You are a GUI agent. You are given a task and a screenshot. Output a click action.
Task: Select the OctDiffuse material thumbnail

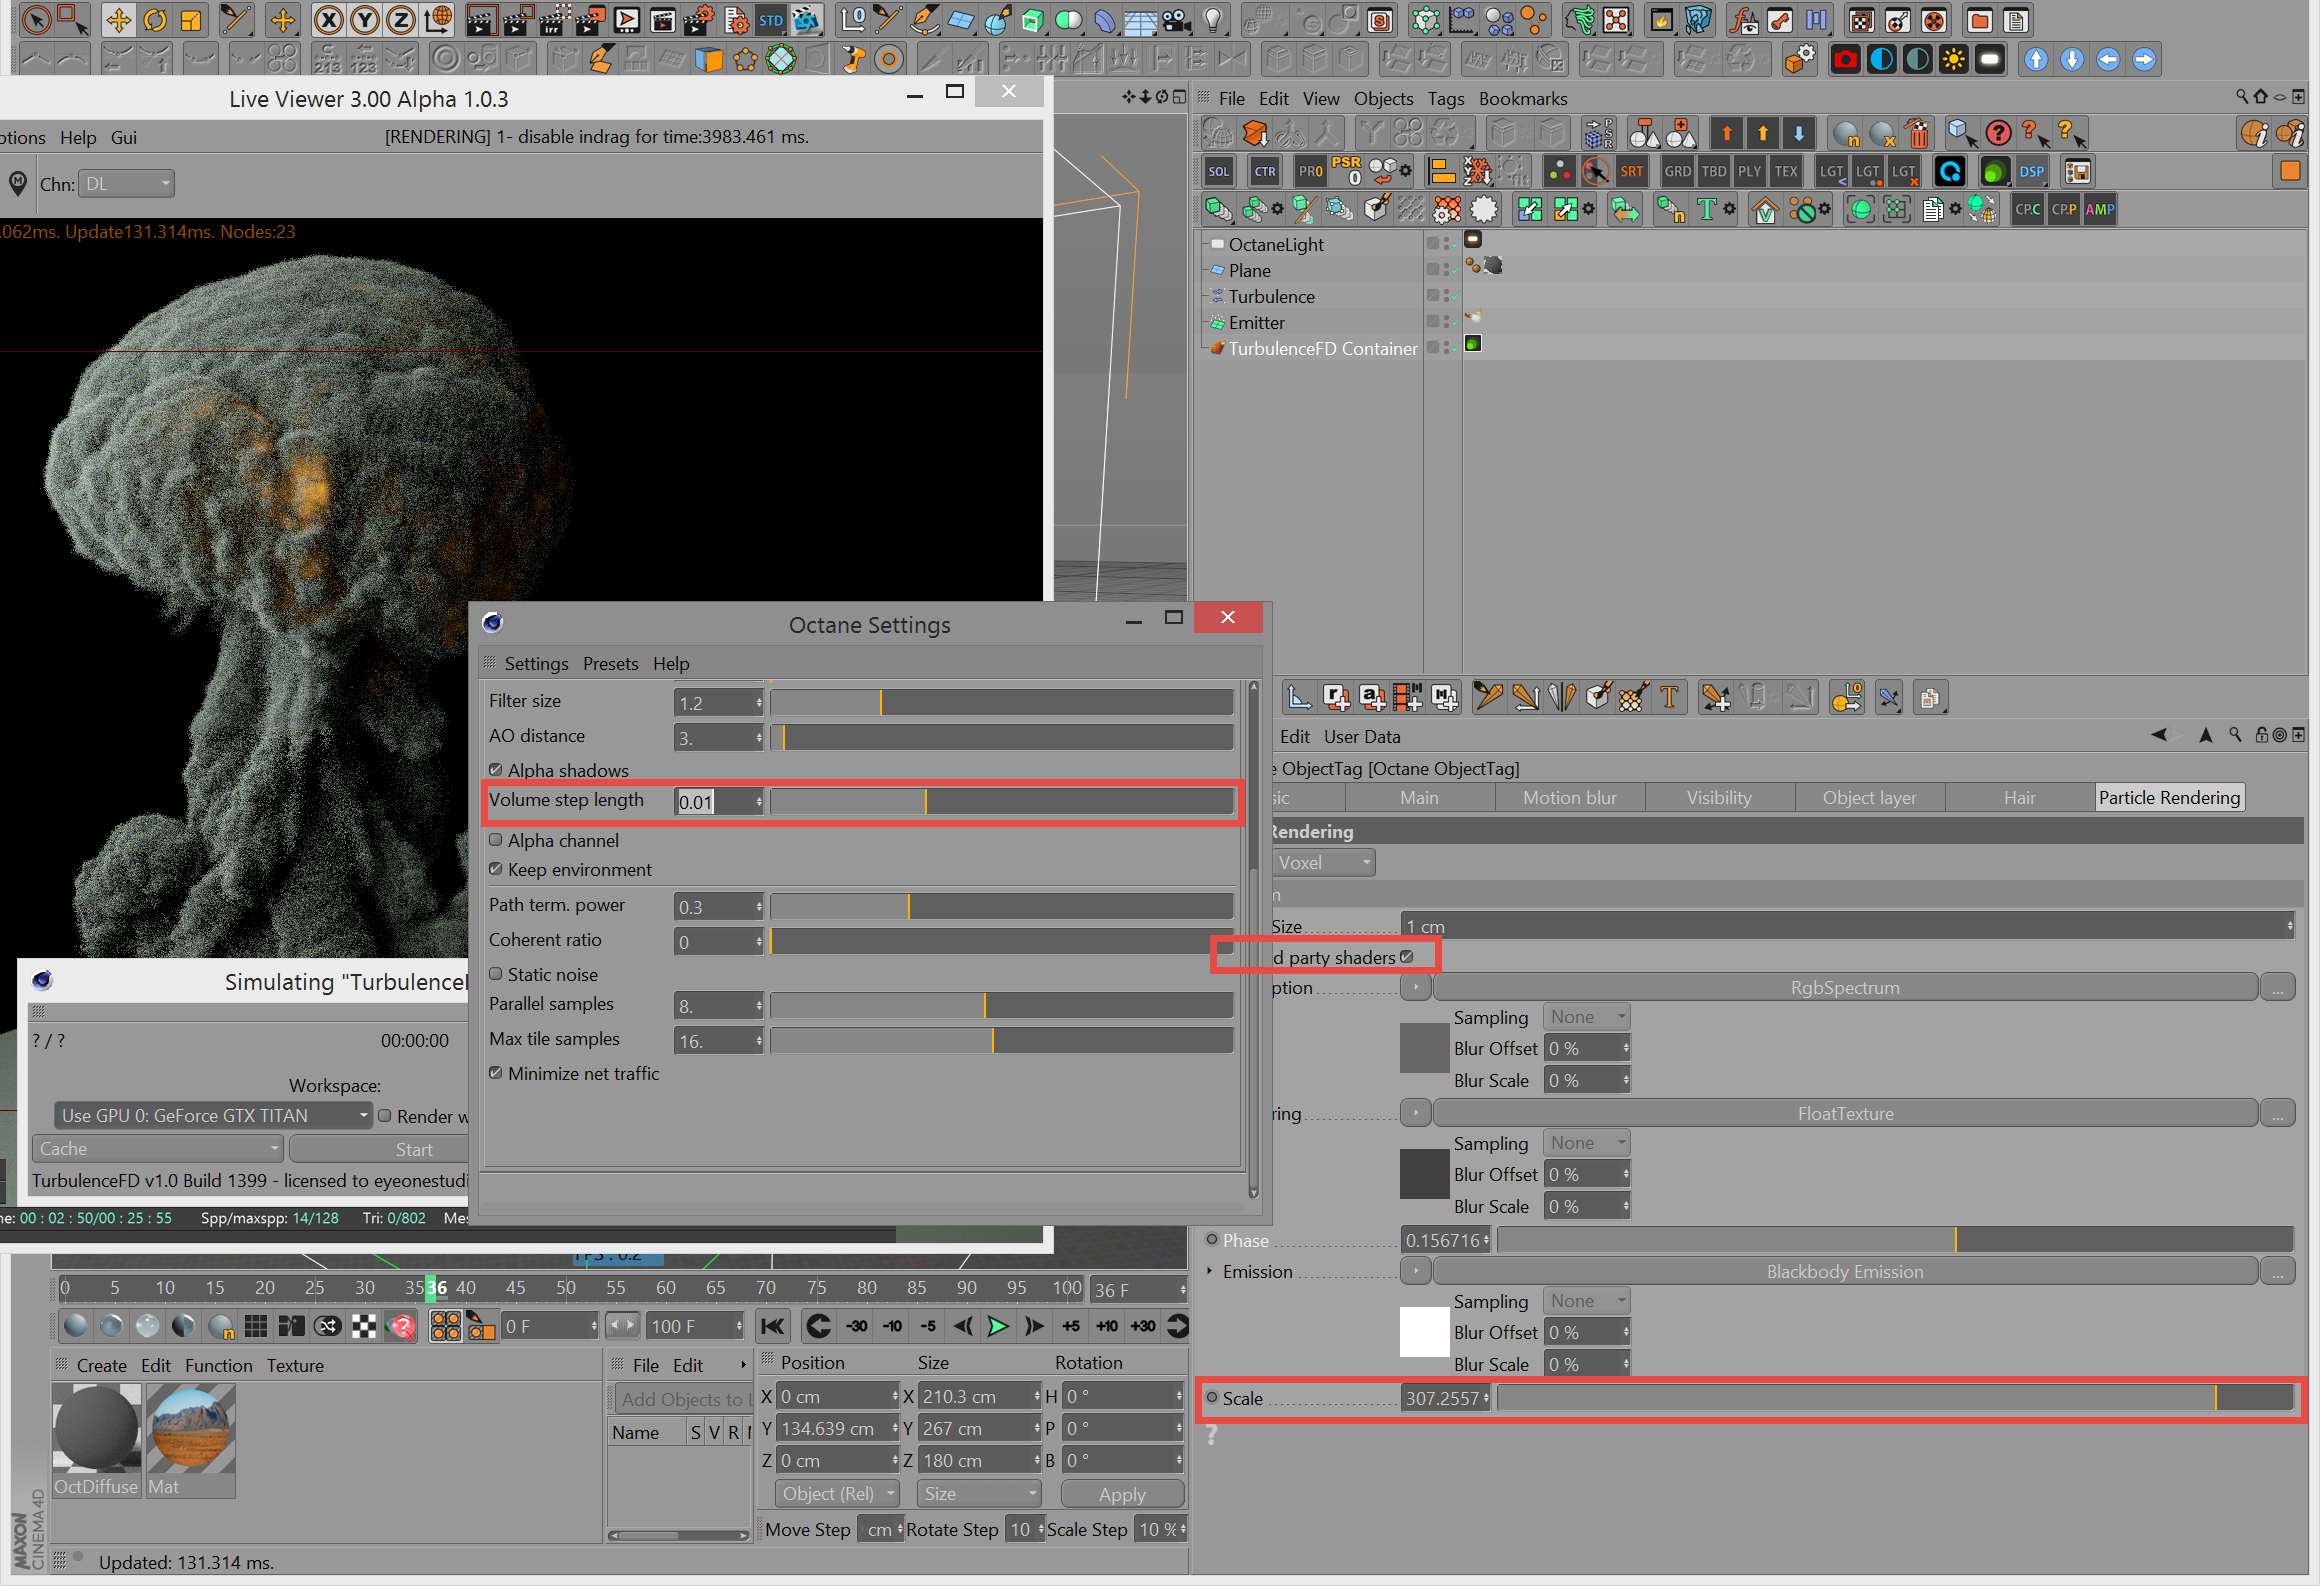coord(96,1427)
